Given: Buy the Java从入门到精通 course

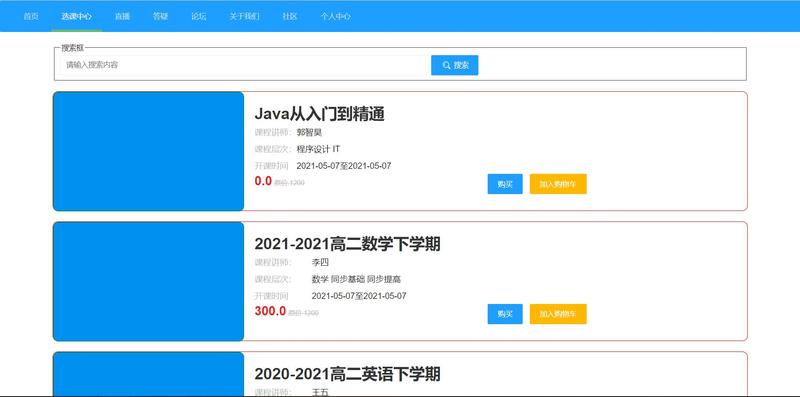Looking at the screenshot, I should click(x=505, y=184).
